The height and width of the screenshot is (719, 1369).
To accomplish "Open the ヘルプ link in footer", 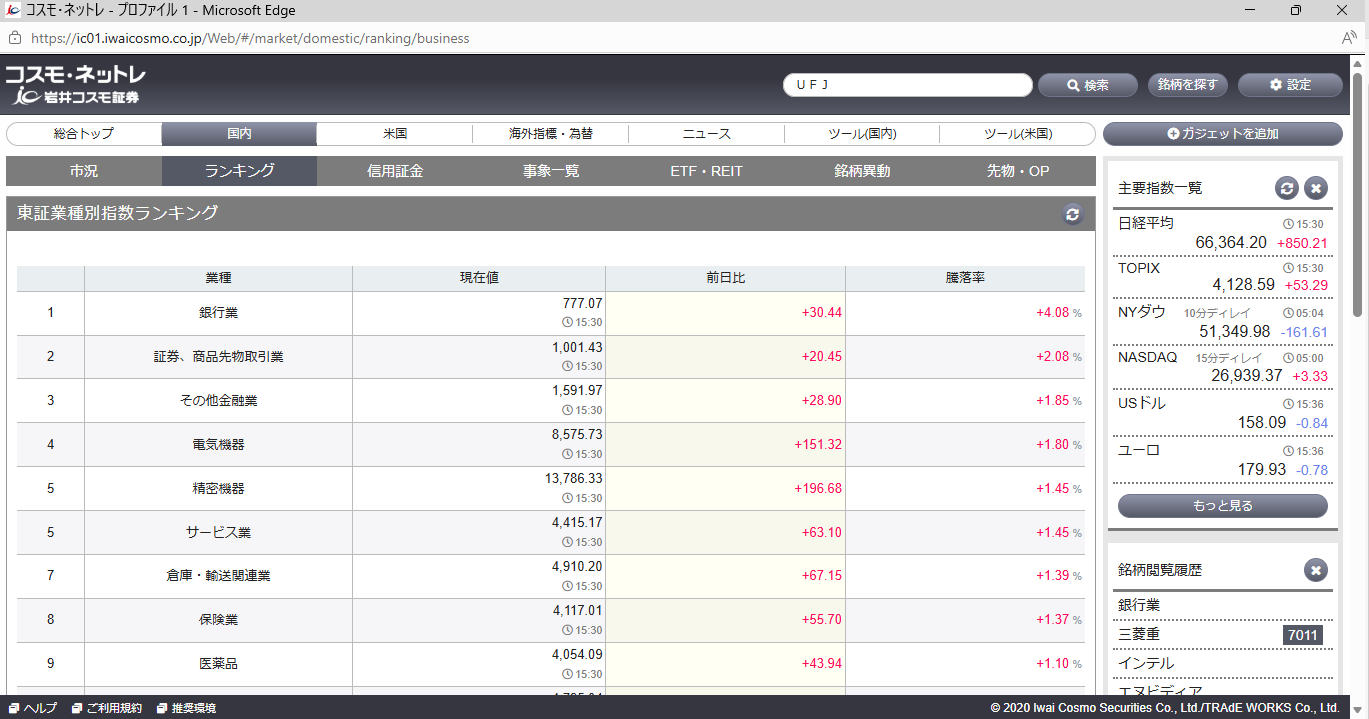I will (33, 708).
